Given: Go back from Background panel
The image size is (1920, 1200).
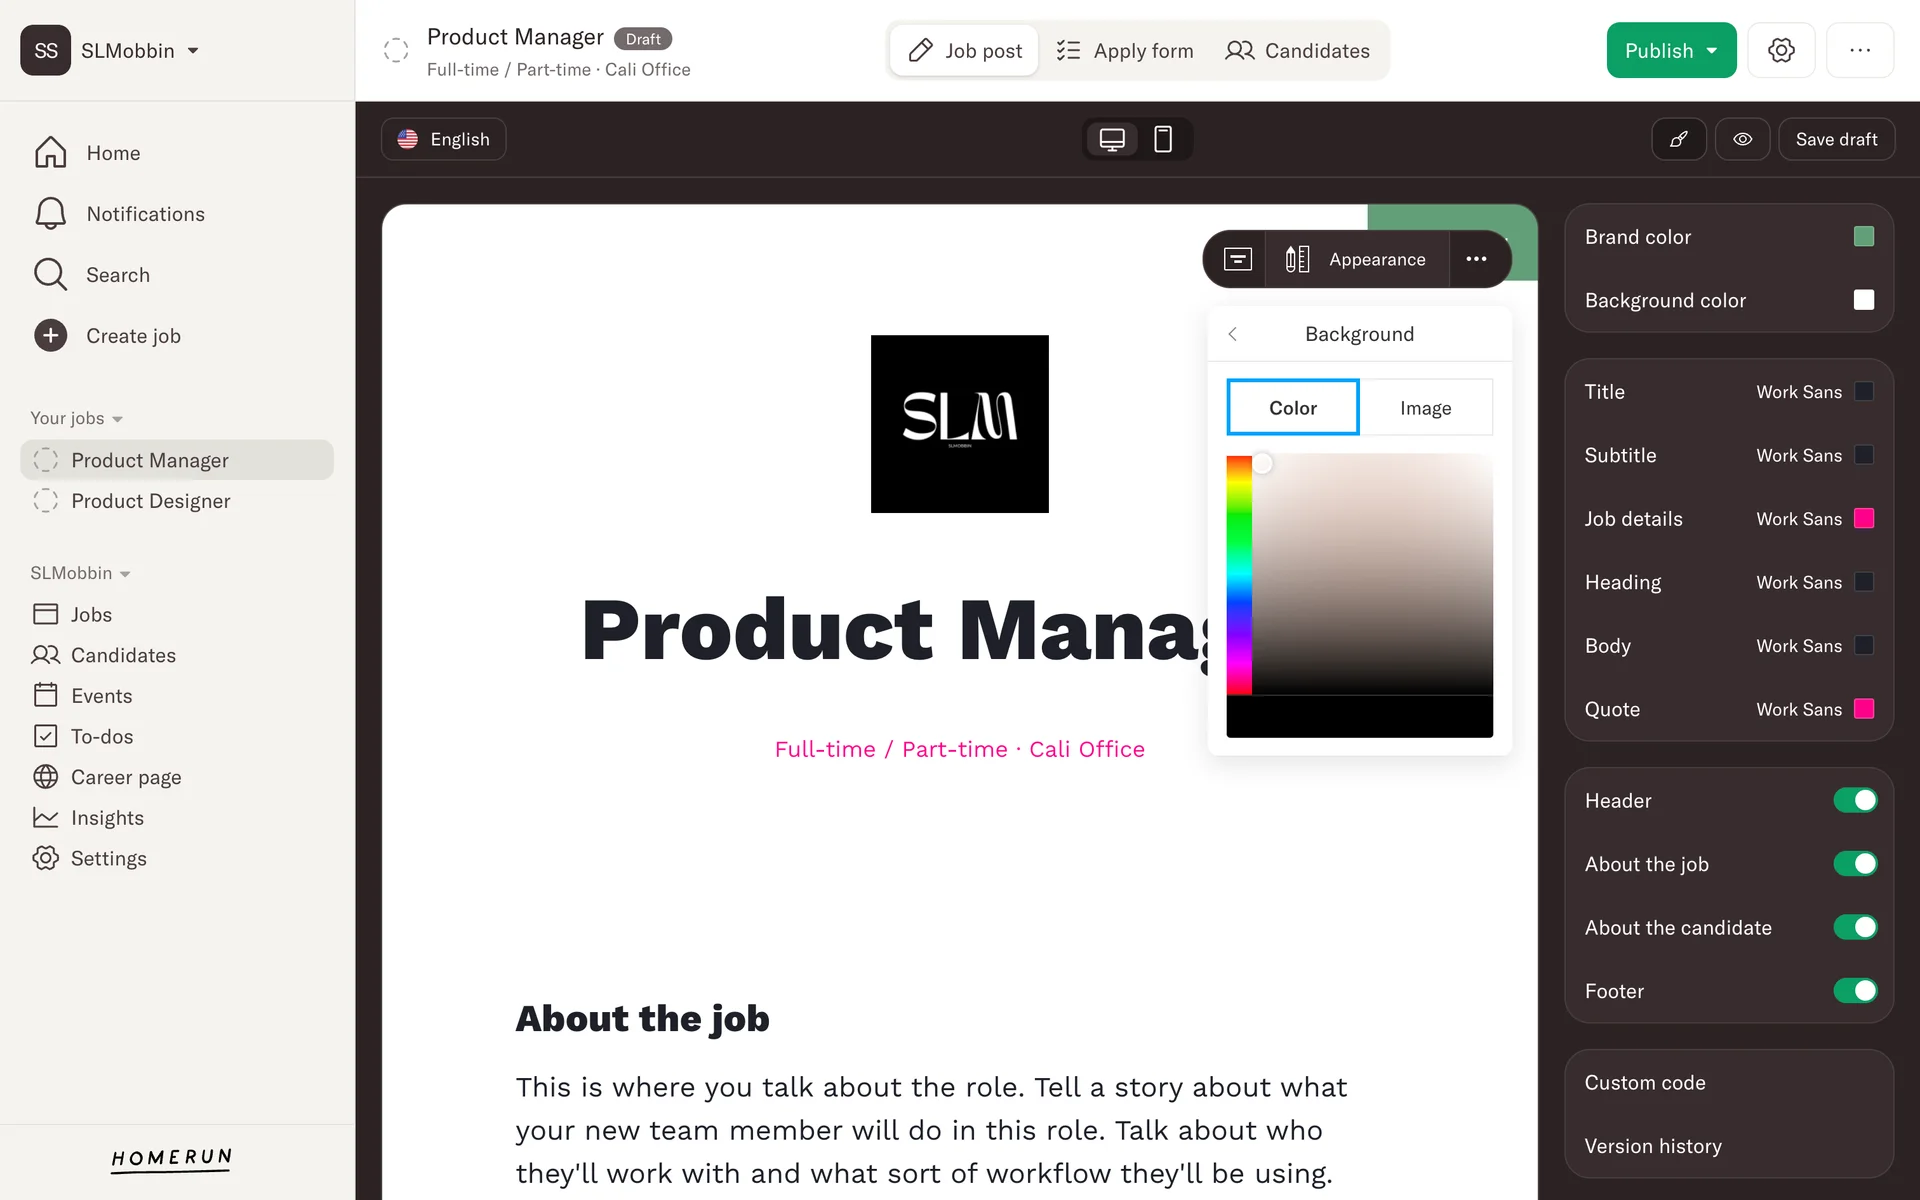Looking at the screenshot, I should [1233, 334].
